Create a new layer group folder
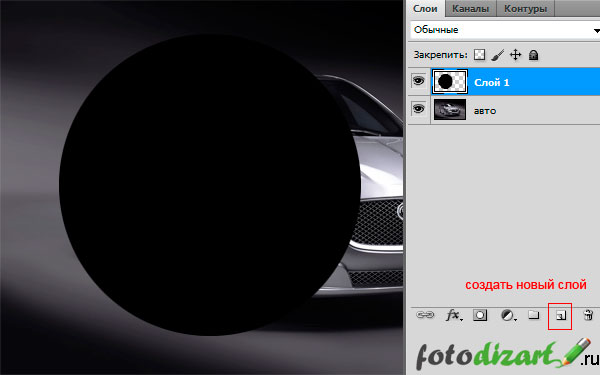 (x=533, y=315)
